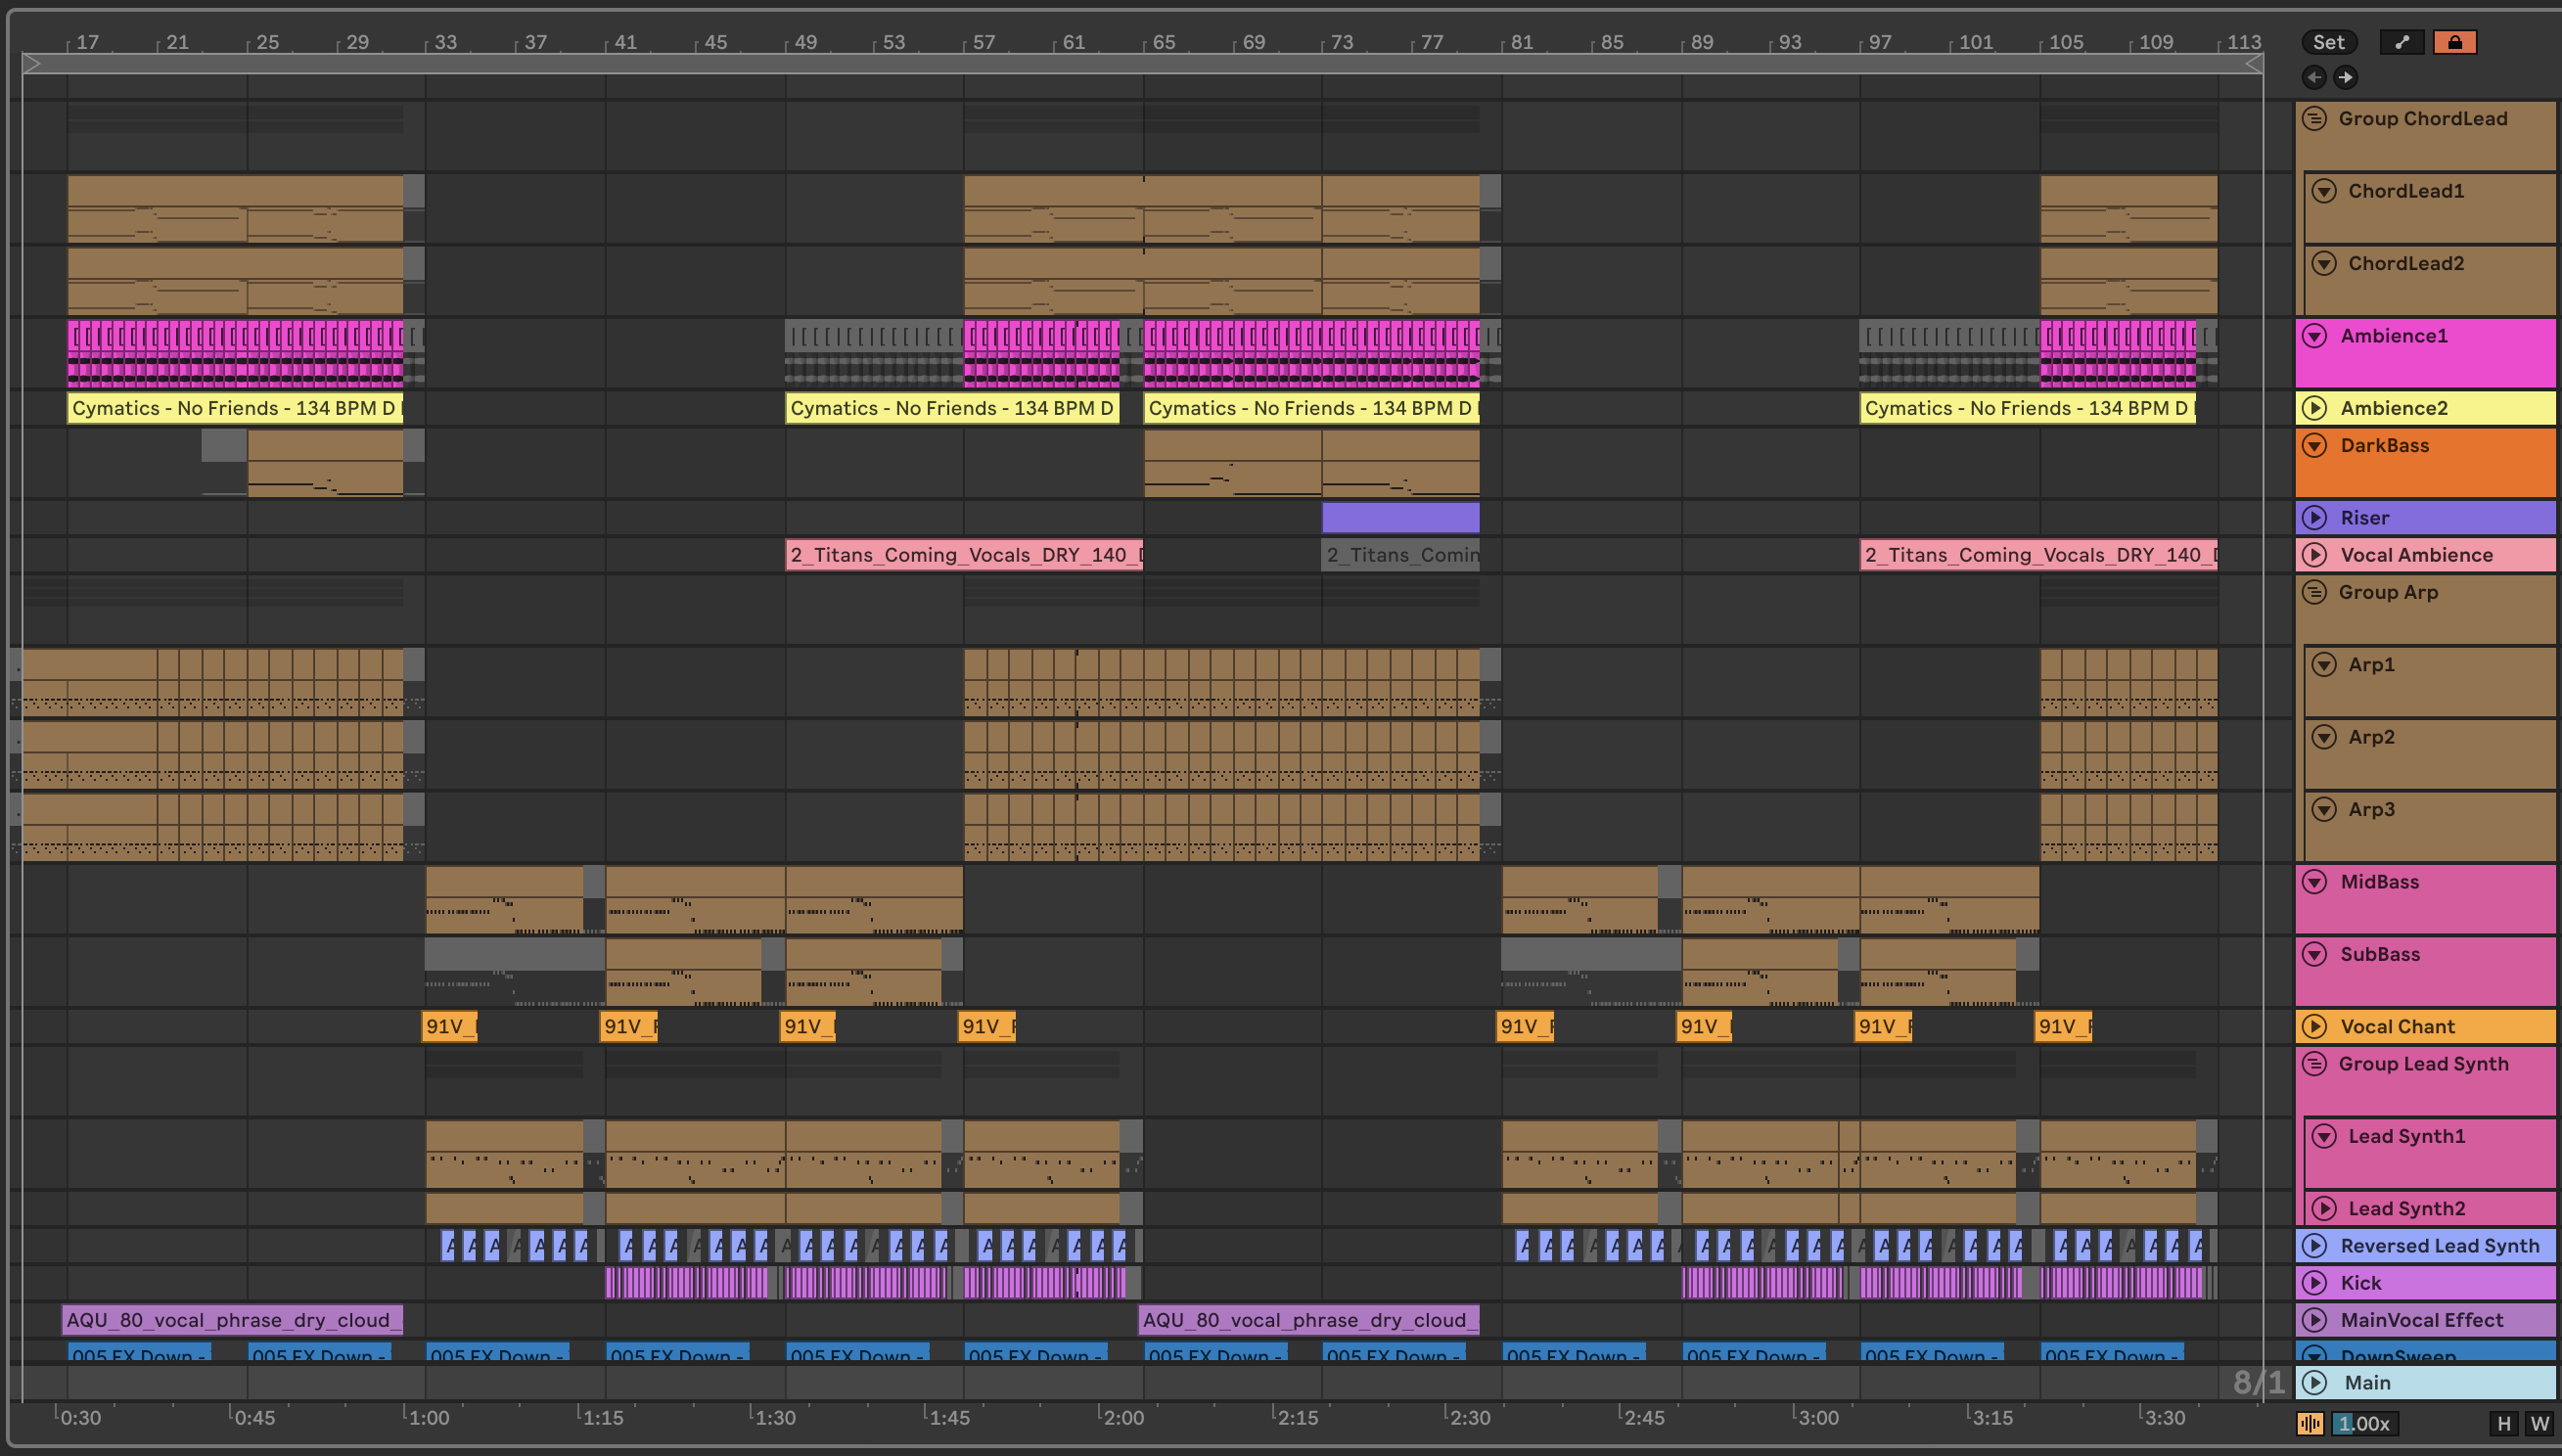Fold the Group ChordLead track group
2562x1456 pixels.
2314,119
